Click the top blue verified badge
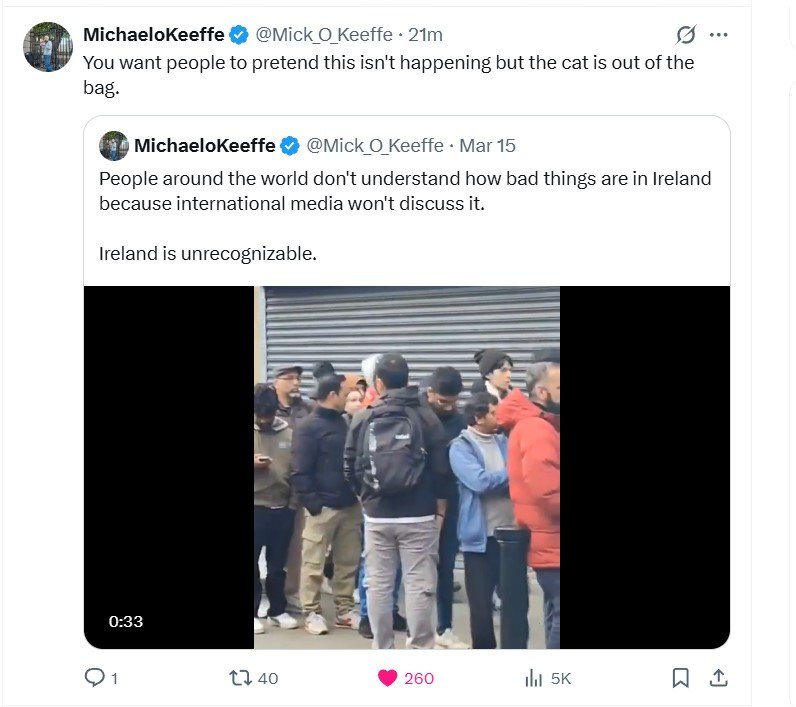This screenshot has height=707, width=796. click(x=239, y=35)
